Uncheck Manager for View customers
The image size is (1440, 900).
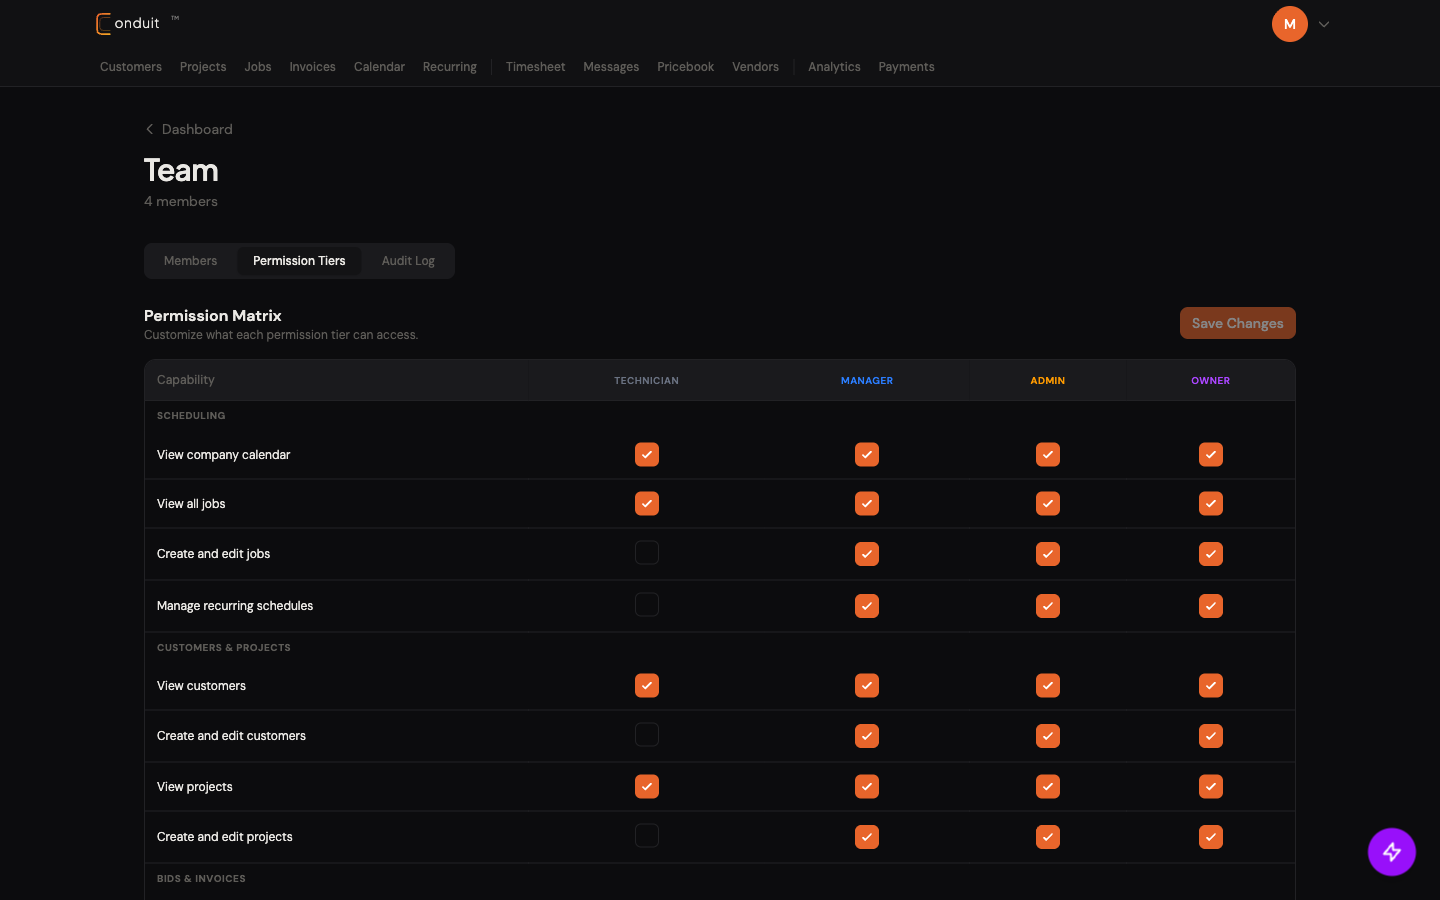coord(867,686)
